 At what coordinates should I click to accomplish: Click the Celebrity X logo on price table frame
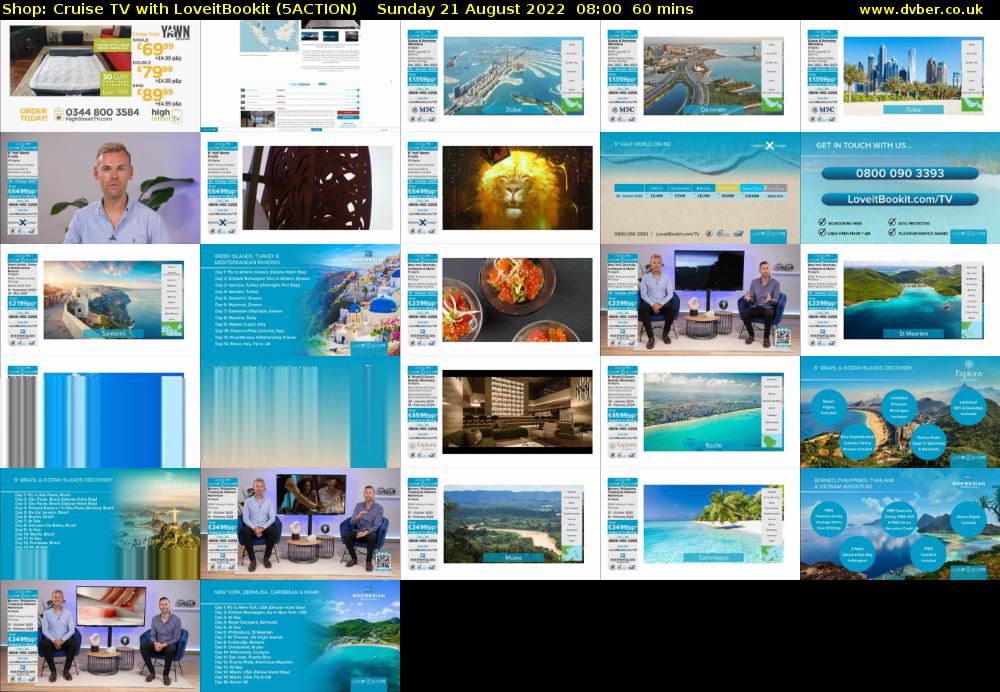(x=768, y=146)
